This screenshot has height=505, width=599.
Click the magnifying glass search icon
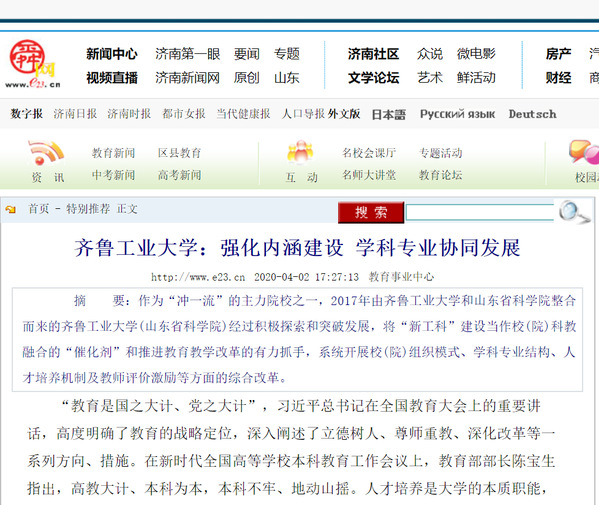pos(574,212)
